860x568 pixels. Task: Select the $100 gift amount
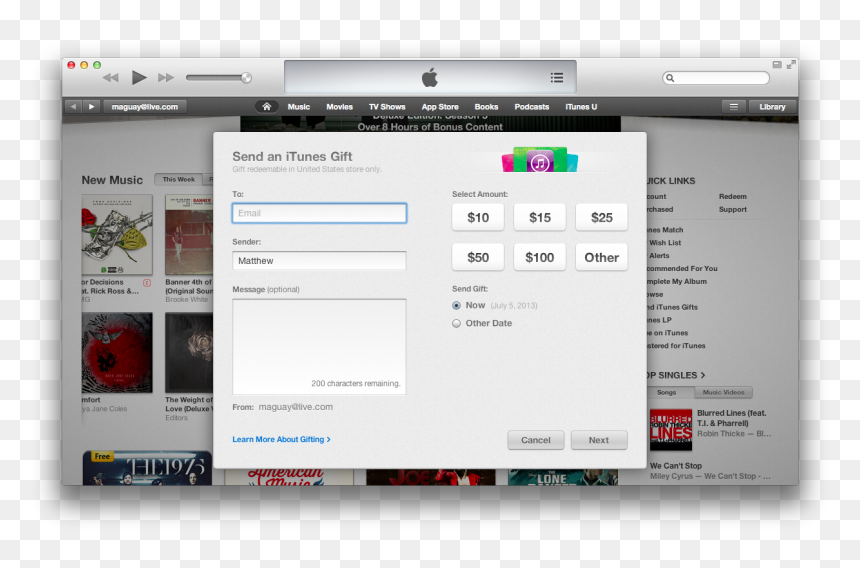click(540, 257)
